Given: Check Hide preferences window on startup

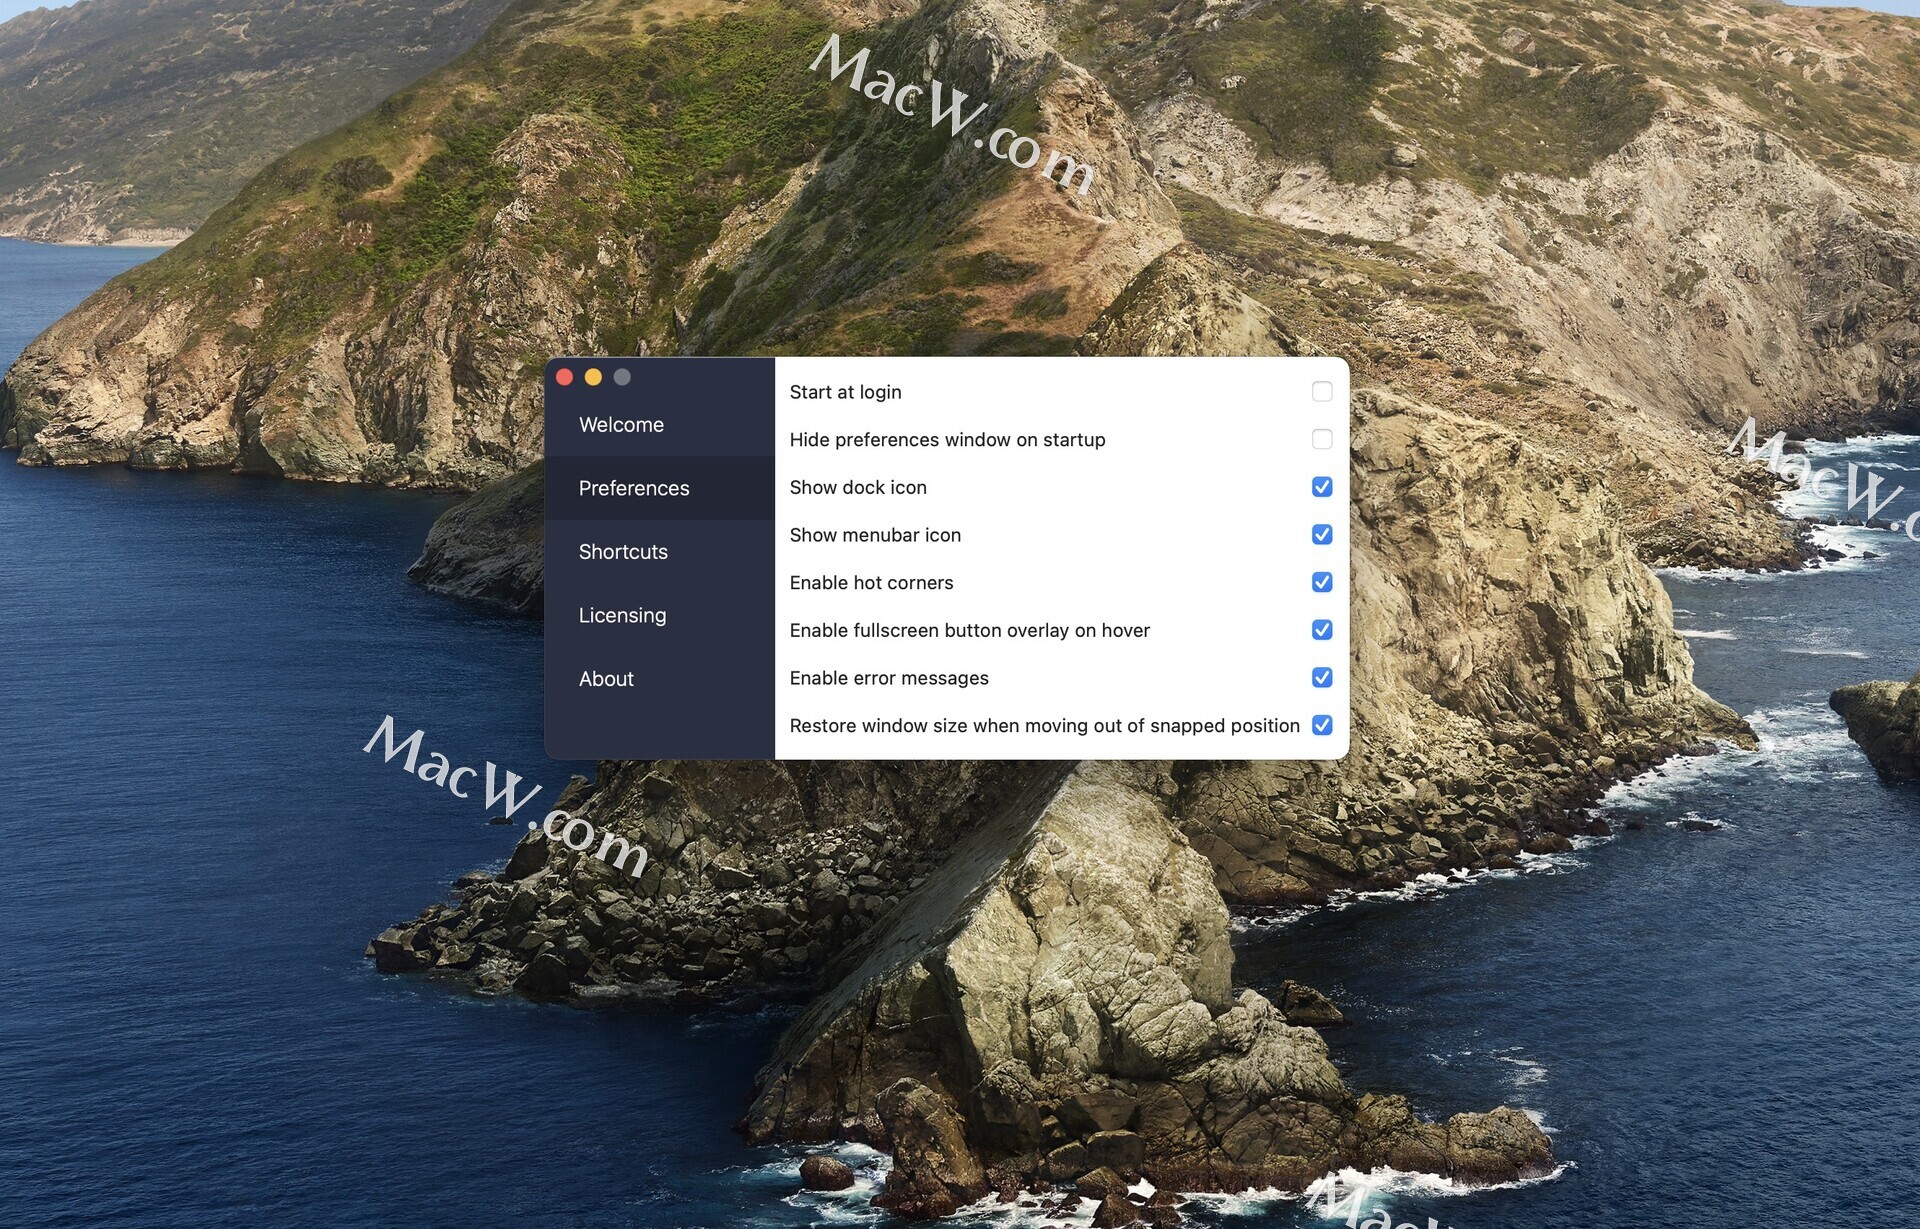Looking at the screenshot, I should point(1321,439).
